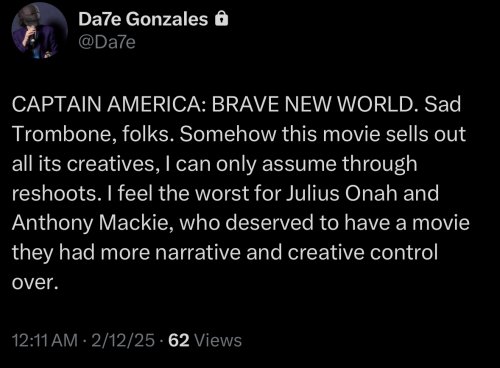
Task: Click the word "deserved" in the tweet
Action: click(269, 223)
